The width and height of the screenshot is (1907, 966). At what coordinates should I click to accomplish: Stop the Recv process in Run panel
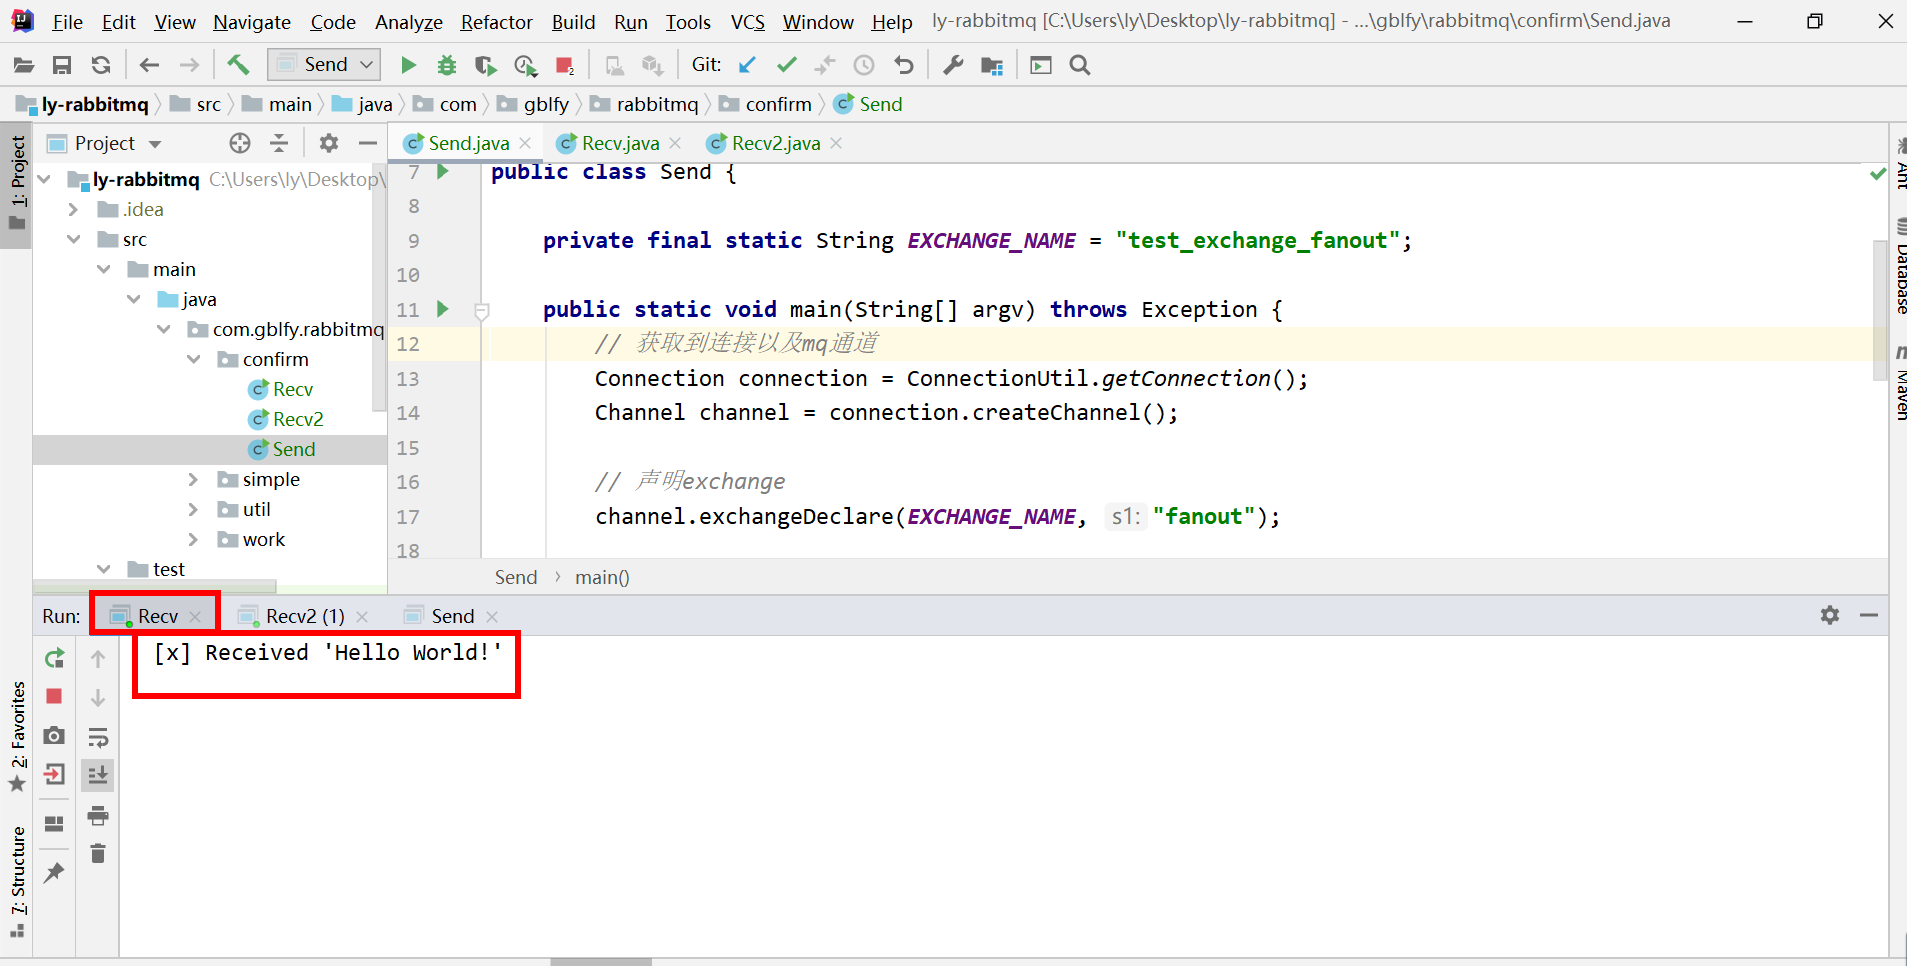(55, 696)
